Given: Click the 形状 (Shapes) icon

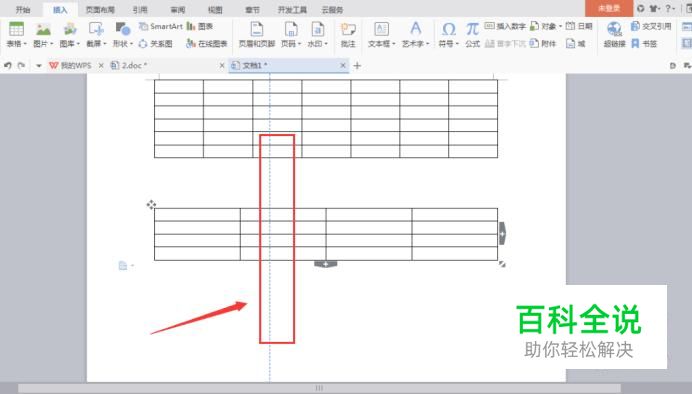Looking at the screenshot, I should tap(123, 29).
